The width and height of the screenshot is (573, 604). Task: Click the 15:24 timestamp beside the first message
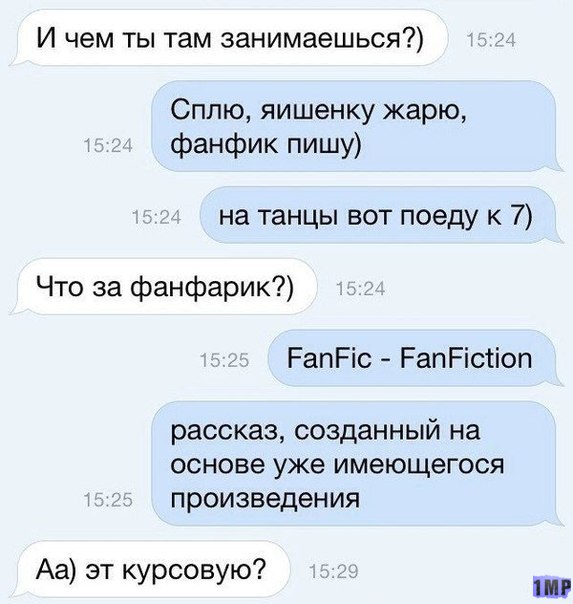[x=491, y=40]
